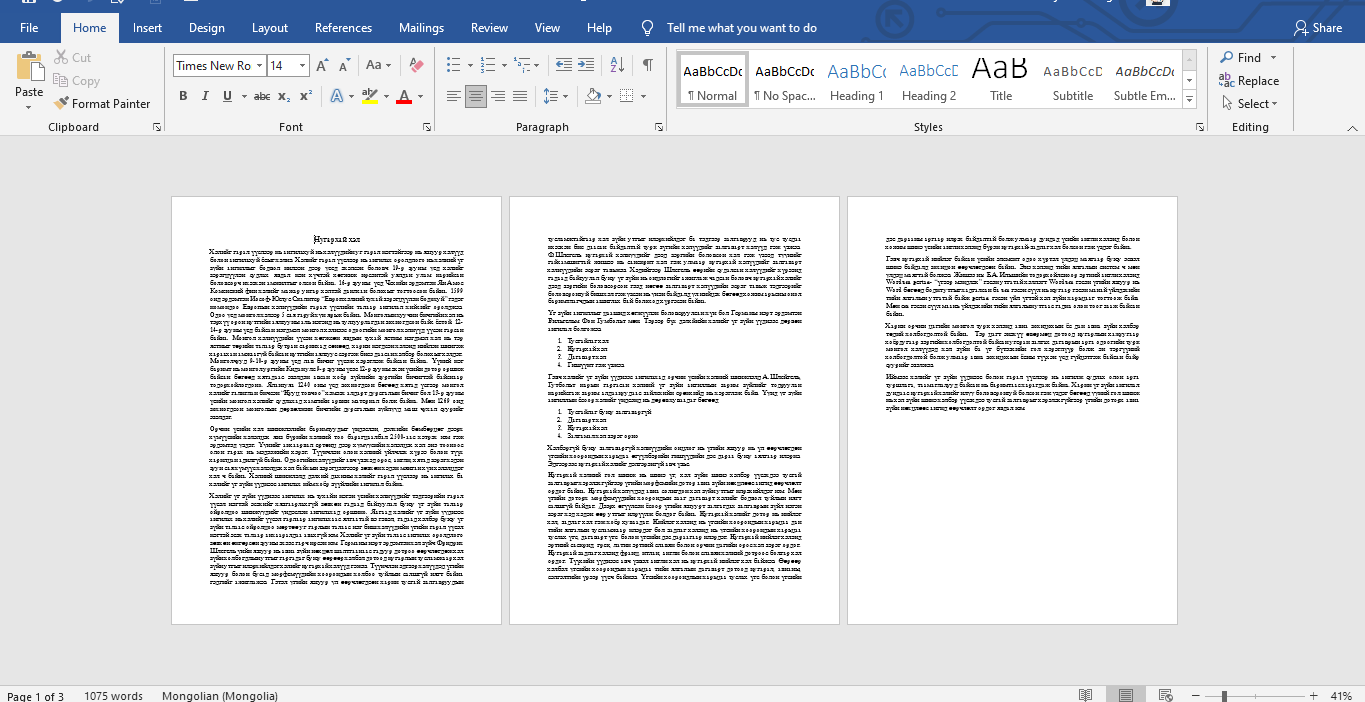Viewport: 1365px width, 702px height.
Task: Switch to the Layout tab
Action: [270, 28]
